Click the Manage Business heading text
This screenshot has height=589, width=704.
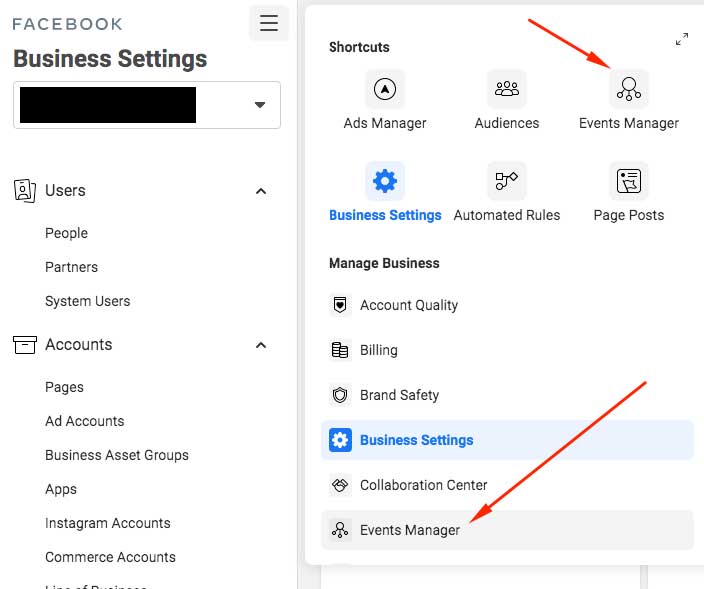(384, 263)
